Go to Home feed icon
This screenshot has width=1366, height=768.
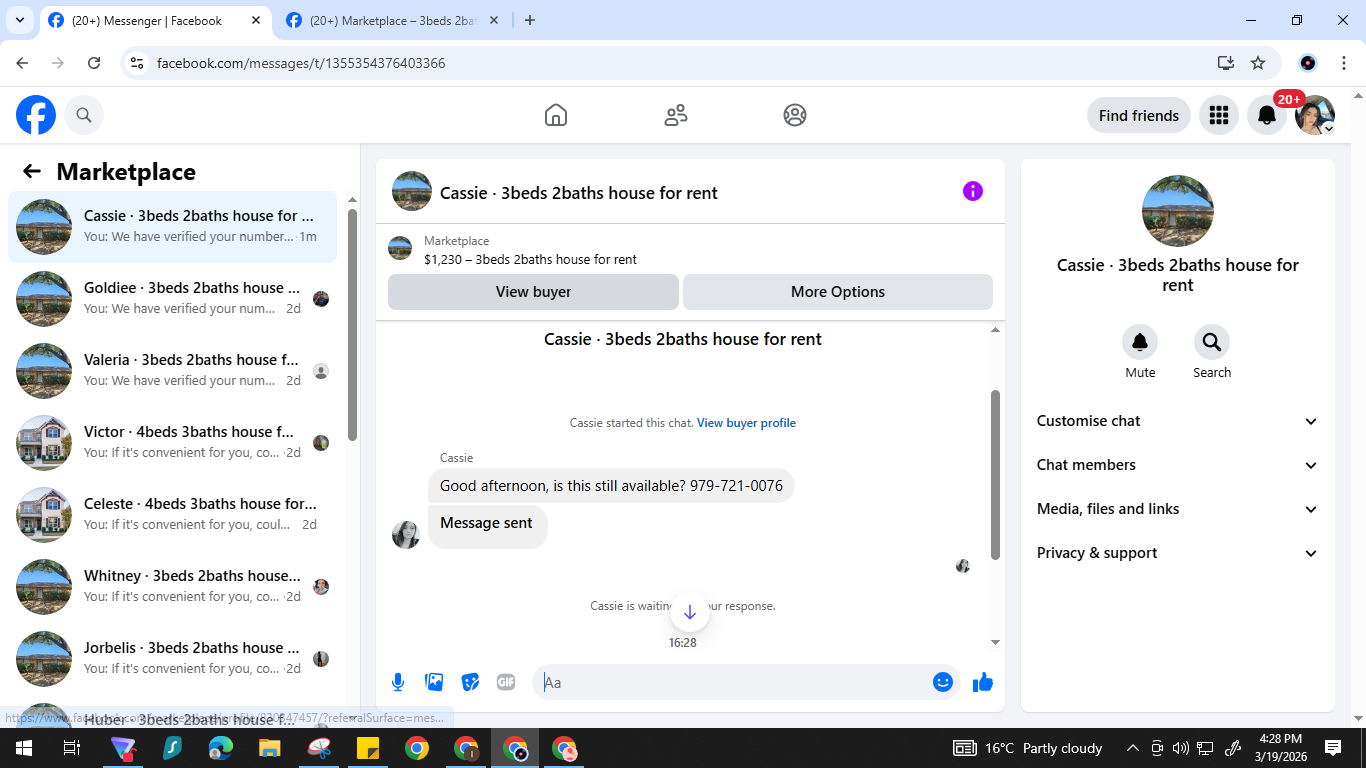(556, 115)
